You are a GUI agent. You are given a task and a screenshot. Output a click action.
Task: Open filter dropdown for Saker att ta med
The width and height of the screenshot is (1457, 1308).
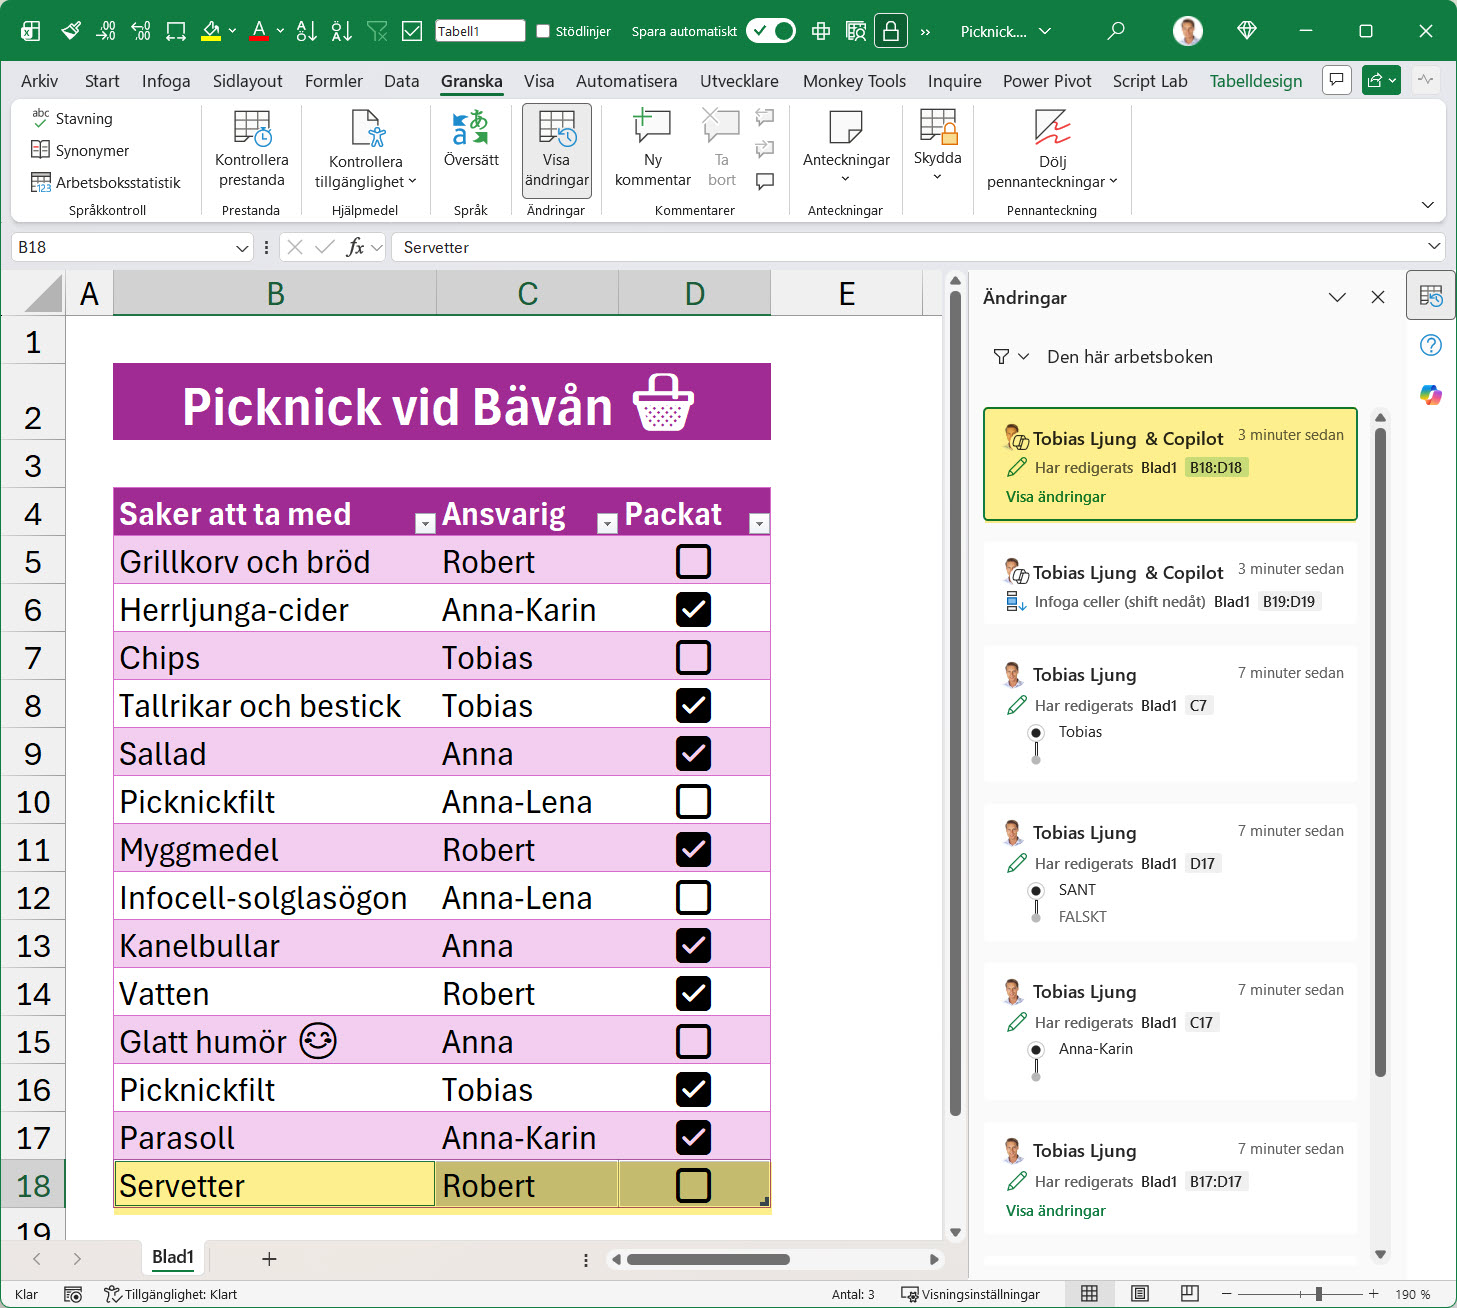pos(425,523)
